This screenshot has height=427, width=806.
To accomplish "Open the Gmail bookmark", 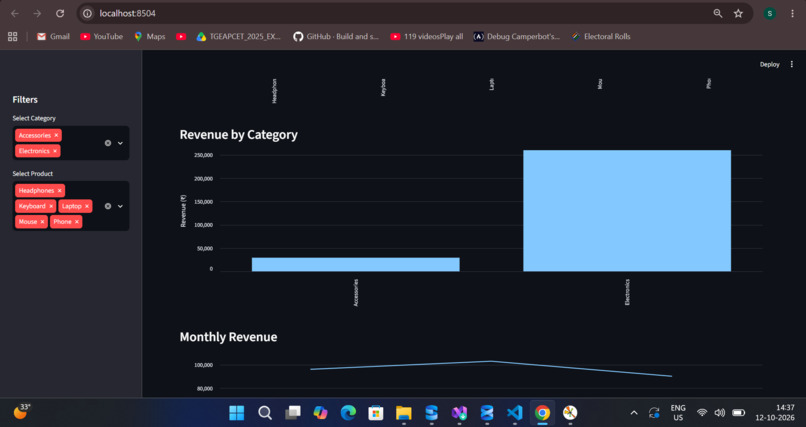I will (53, 36).
